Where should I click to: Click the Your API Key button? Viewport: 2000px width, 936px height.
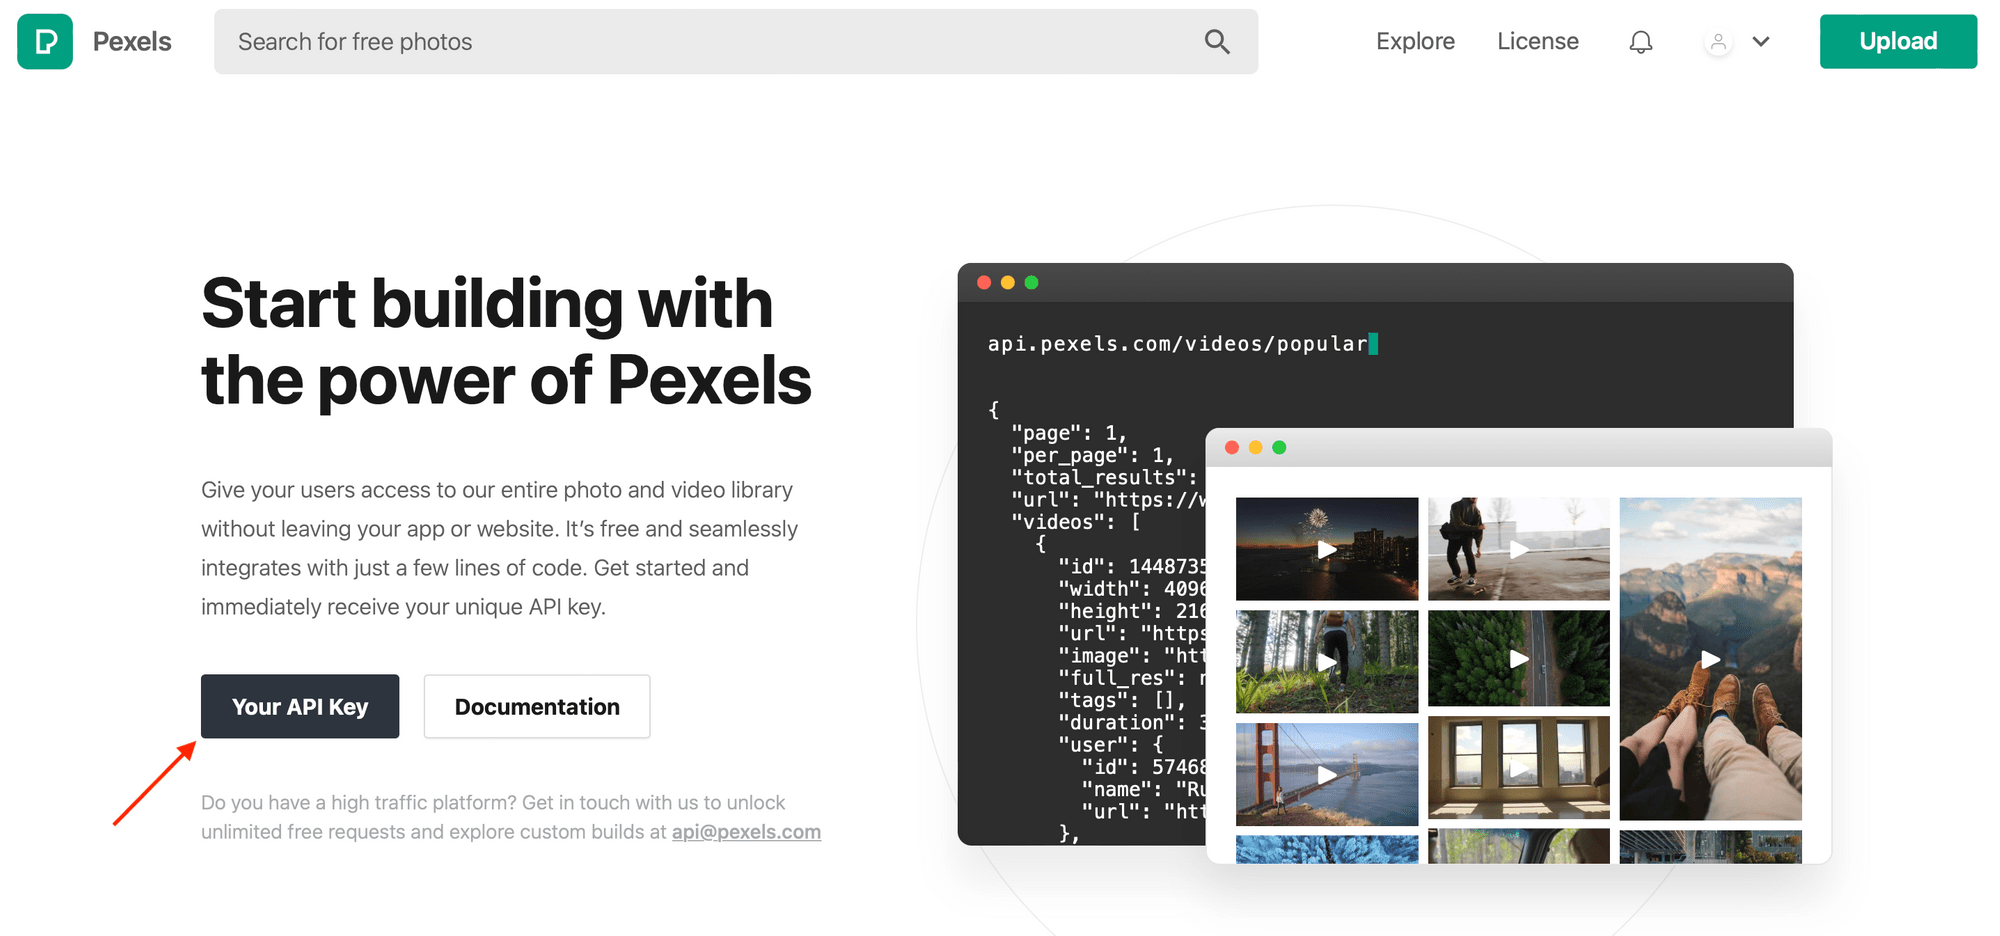(300, 706)
